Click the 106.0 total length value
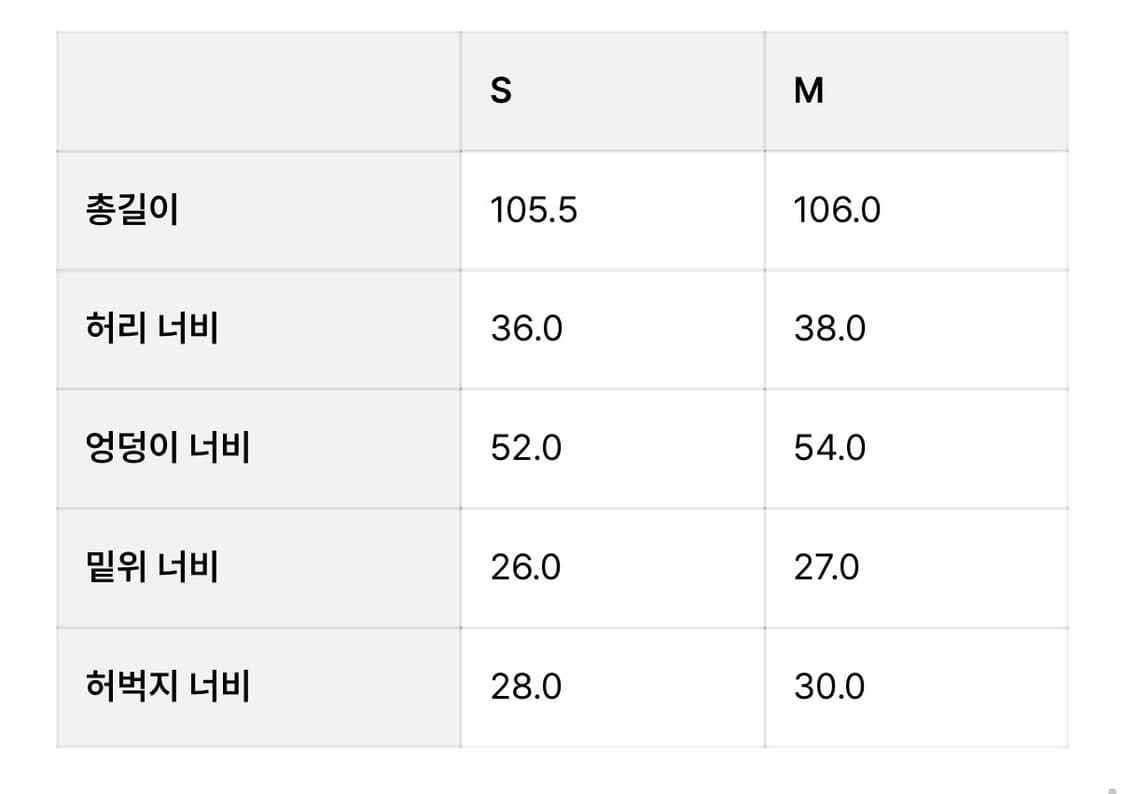This screenshot has width=1125, height=794. coord(837,210)
